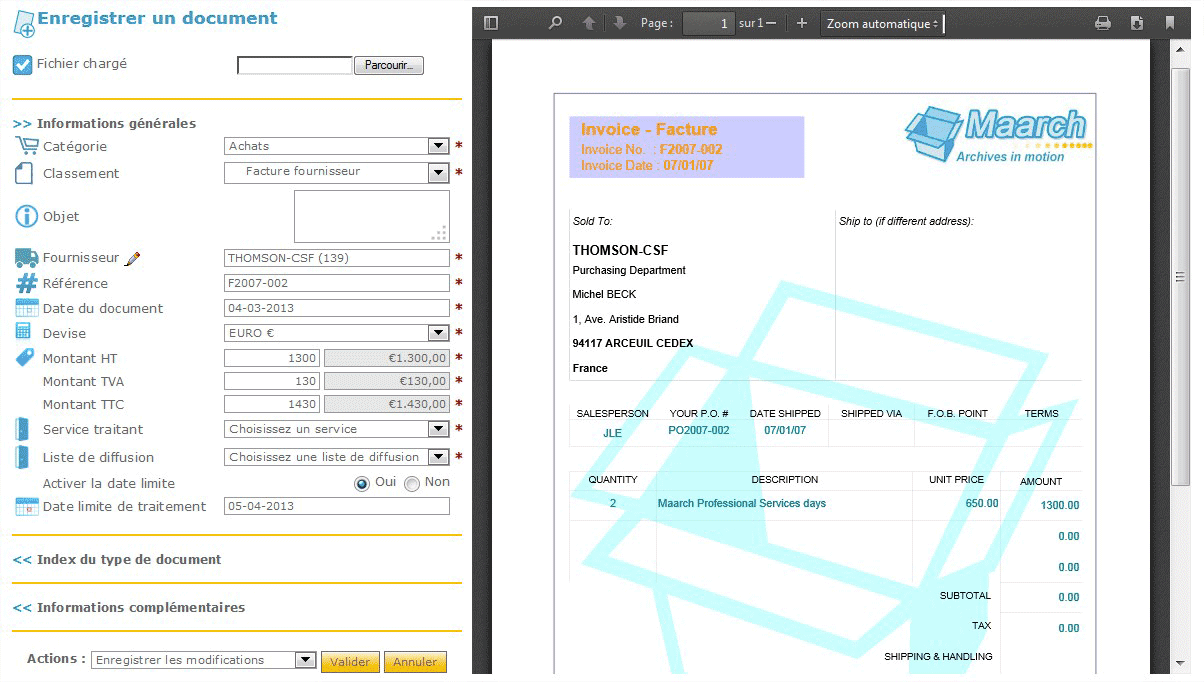Open the Liste de diffusion dropdown
Image resolution: width=1204 pixels, height=682 pixels.
tap(337, 457)
